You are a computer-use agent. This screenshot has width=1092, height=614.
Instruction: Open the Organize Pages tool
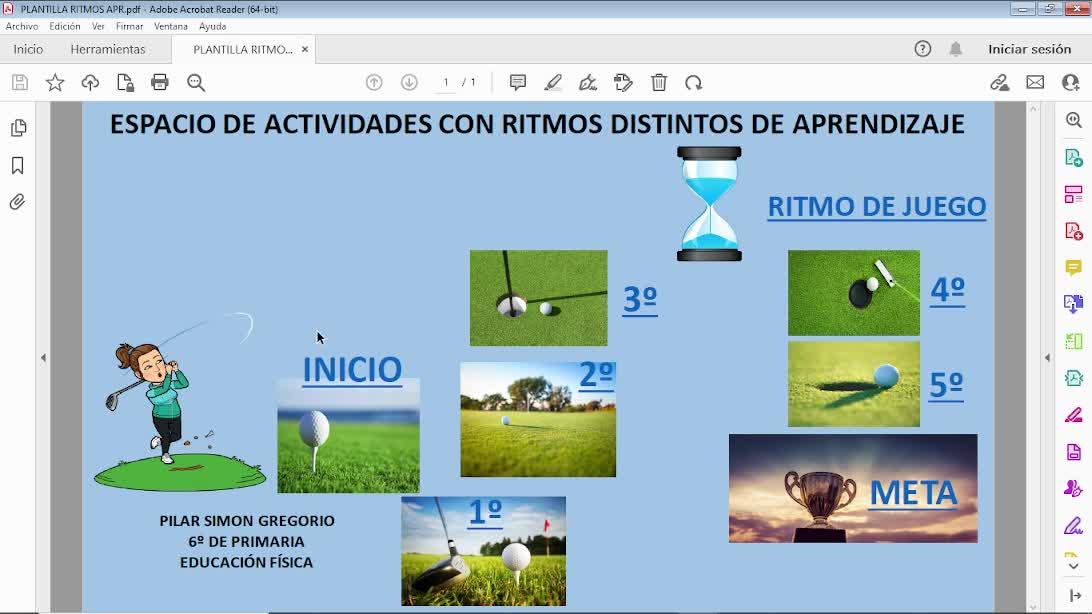(x=1074, y=194)
